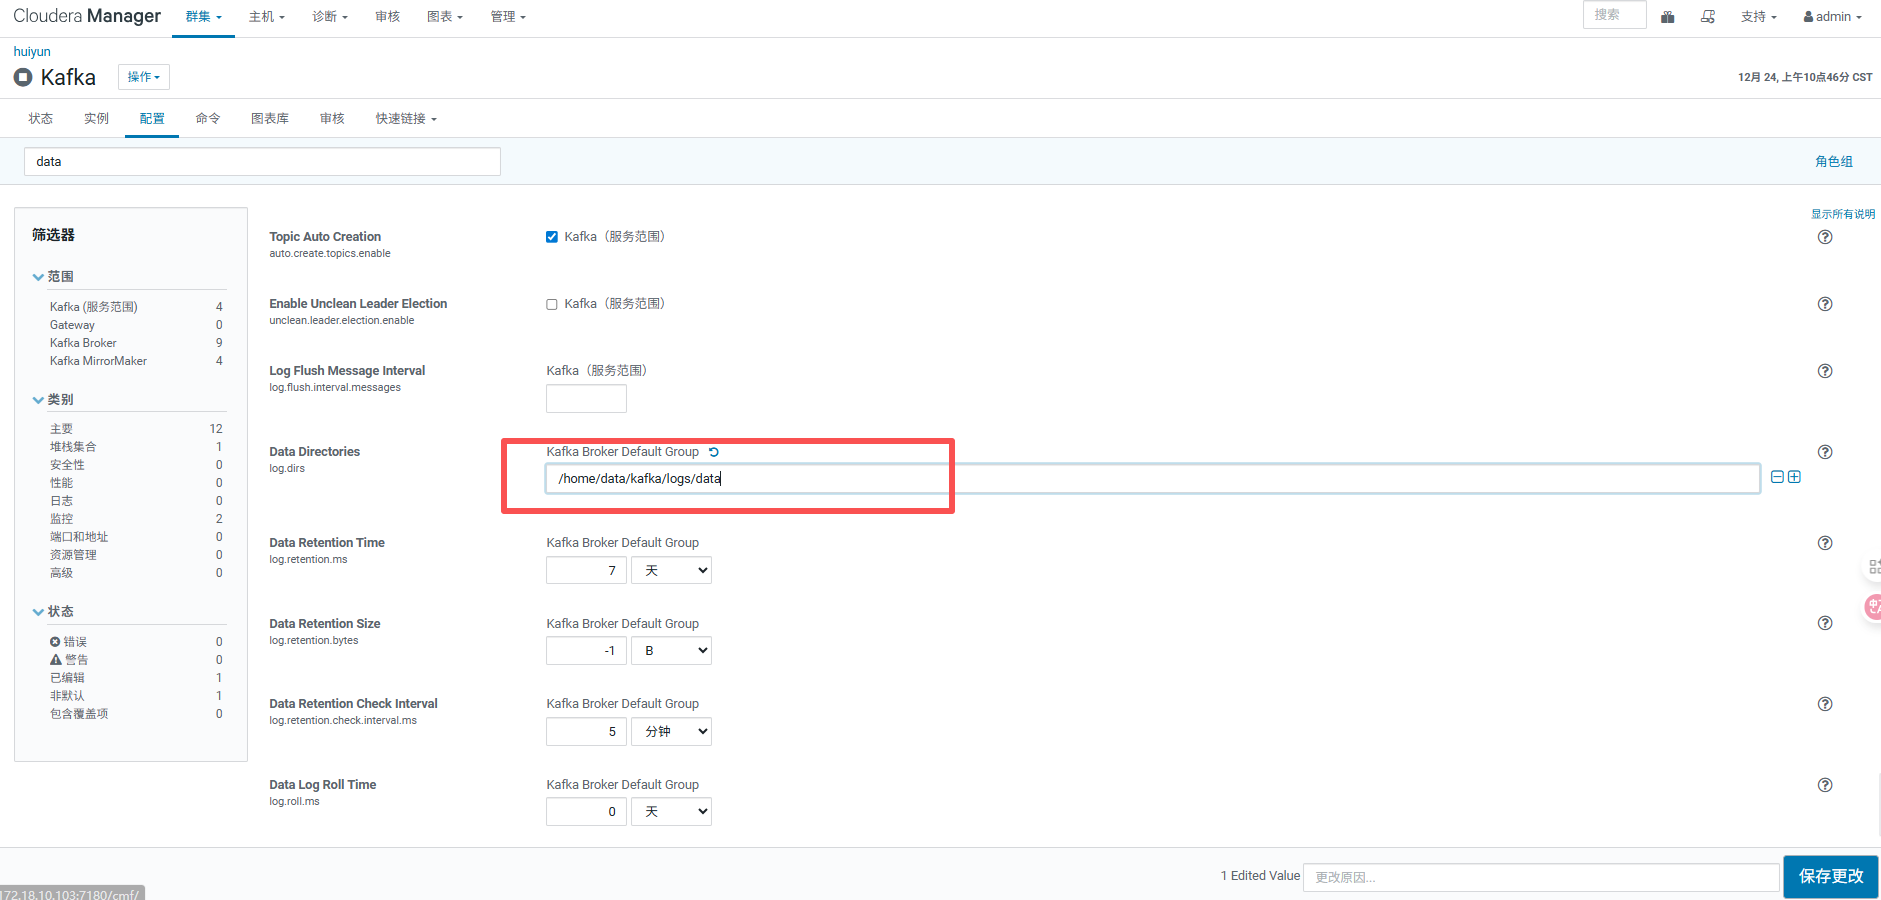
Task: Open the Data Retention Size unit dropdown
Action: click(671, 651)
